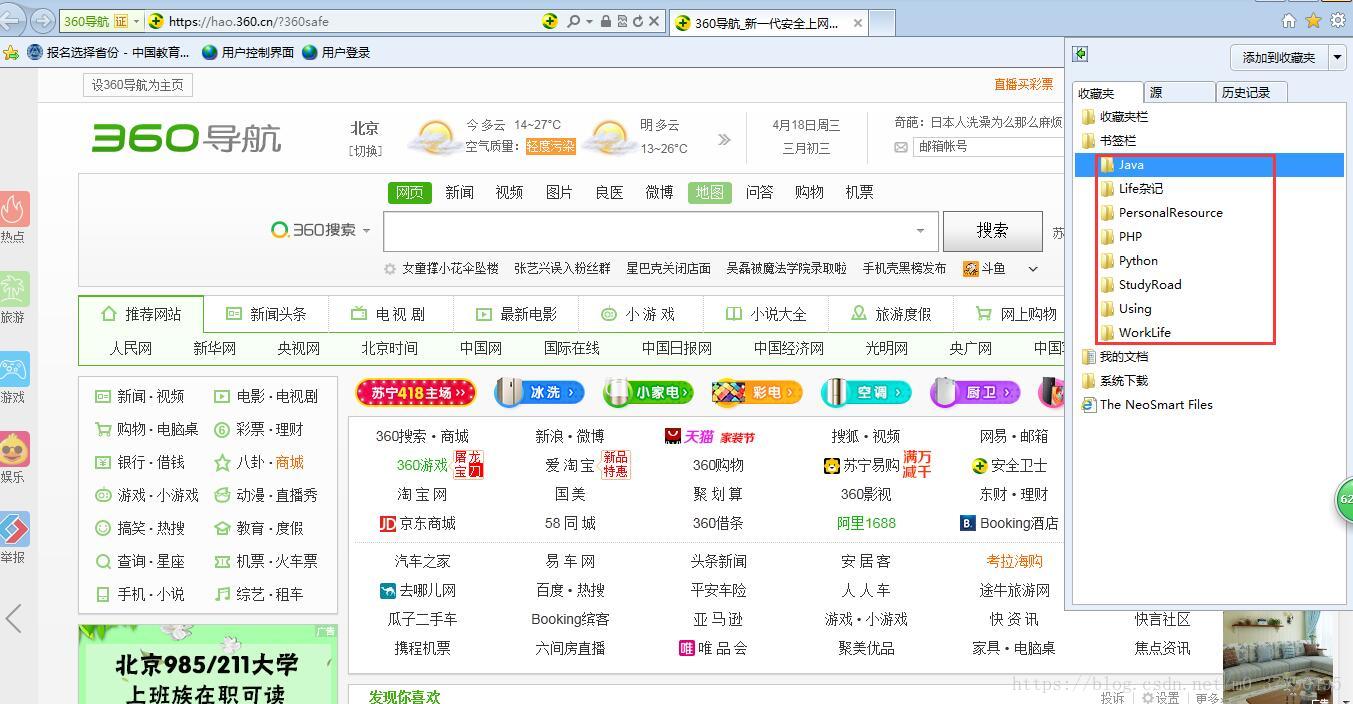Switch to the 源 tab
This screenshot has height=704, width=1353.
[x=1179, y=92]
